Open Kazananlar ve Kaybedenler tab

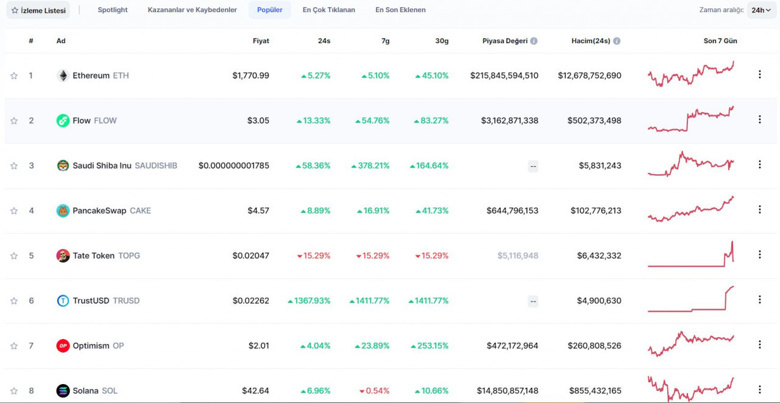(192, 10)
